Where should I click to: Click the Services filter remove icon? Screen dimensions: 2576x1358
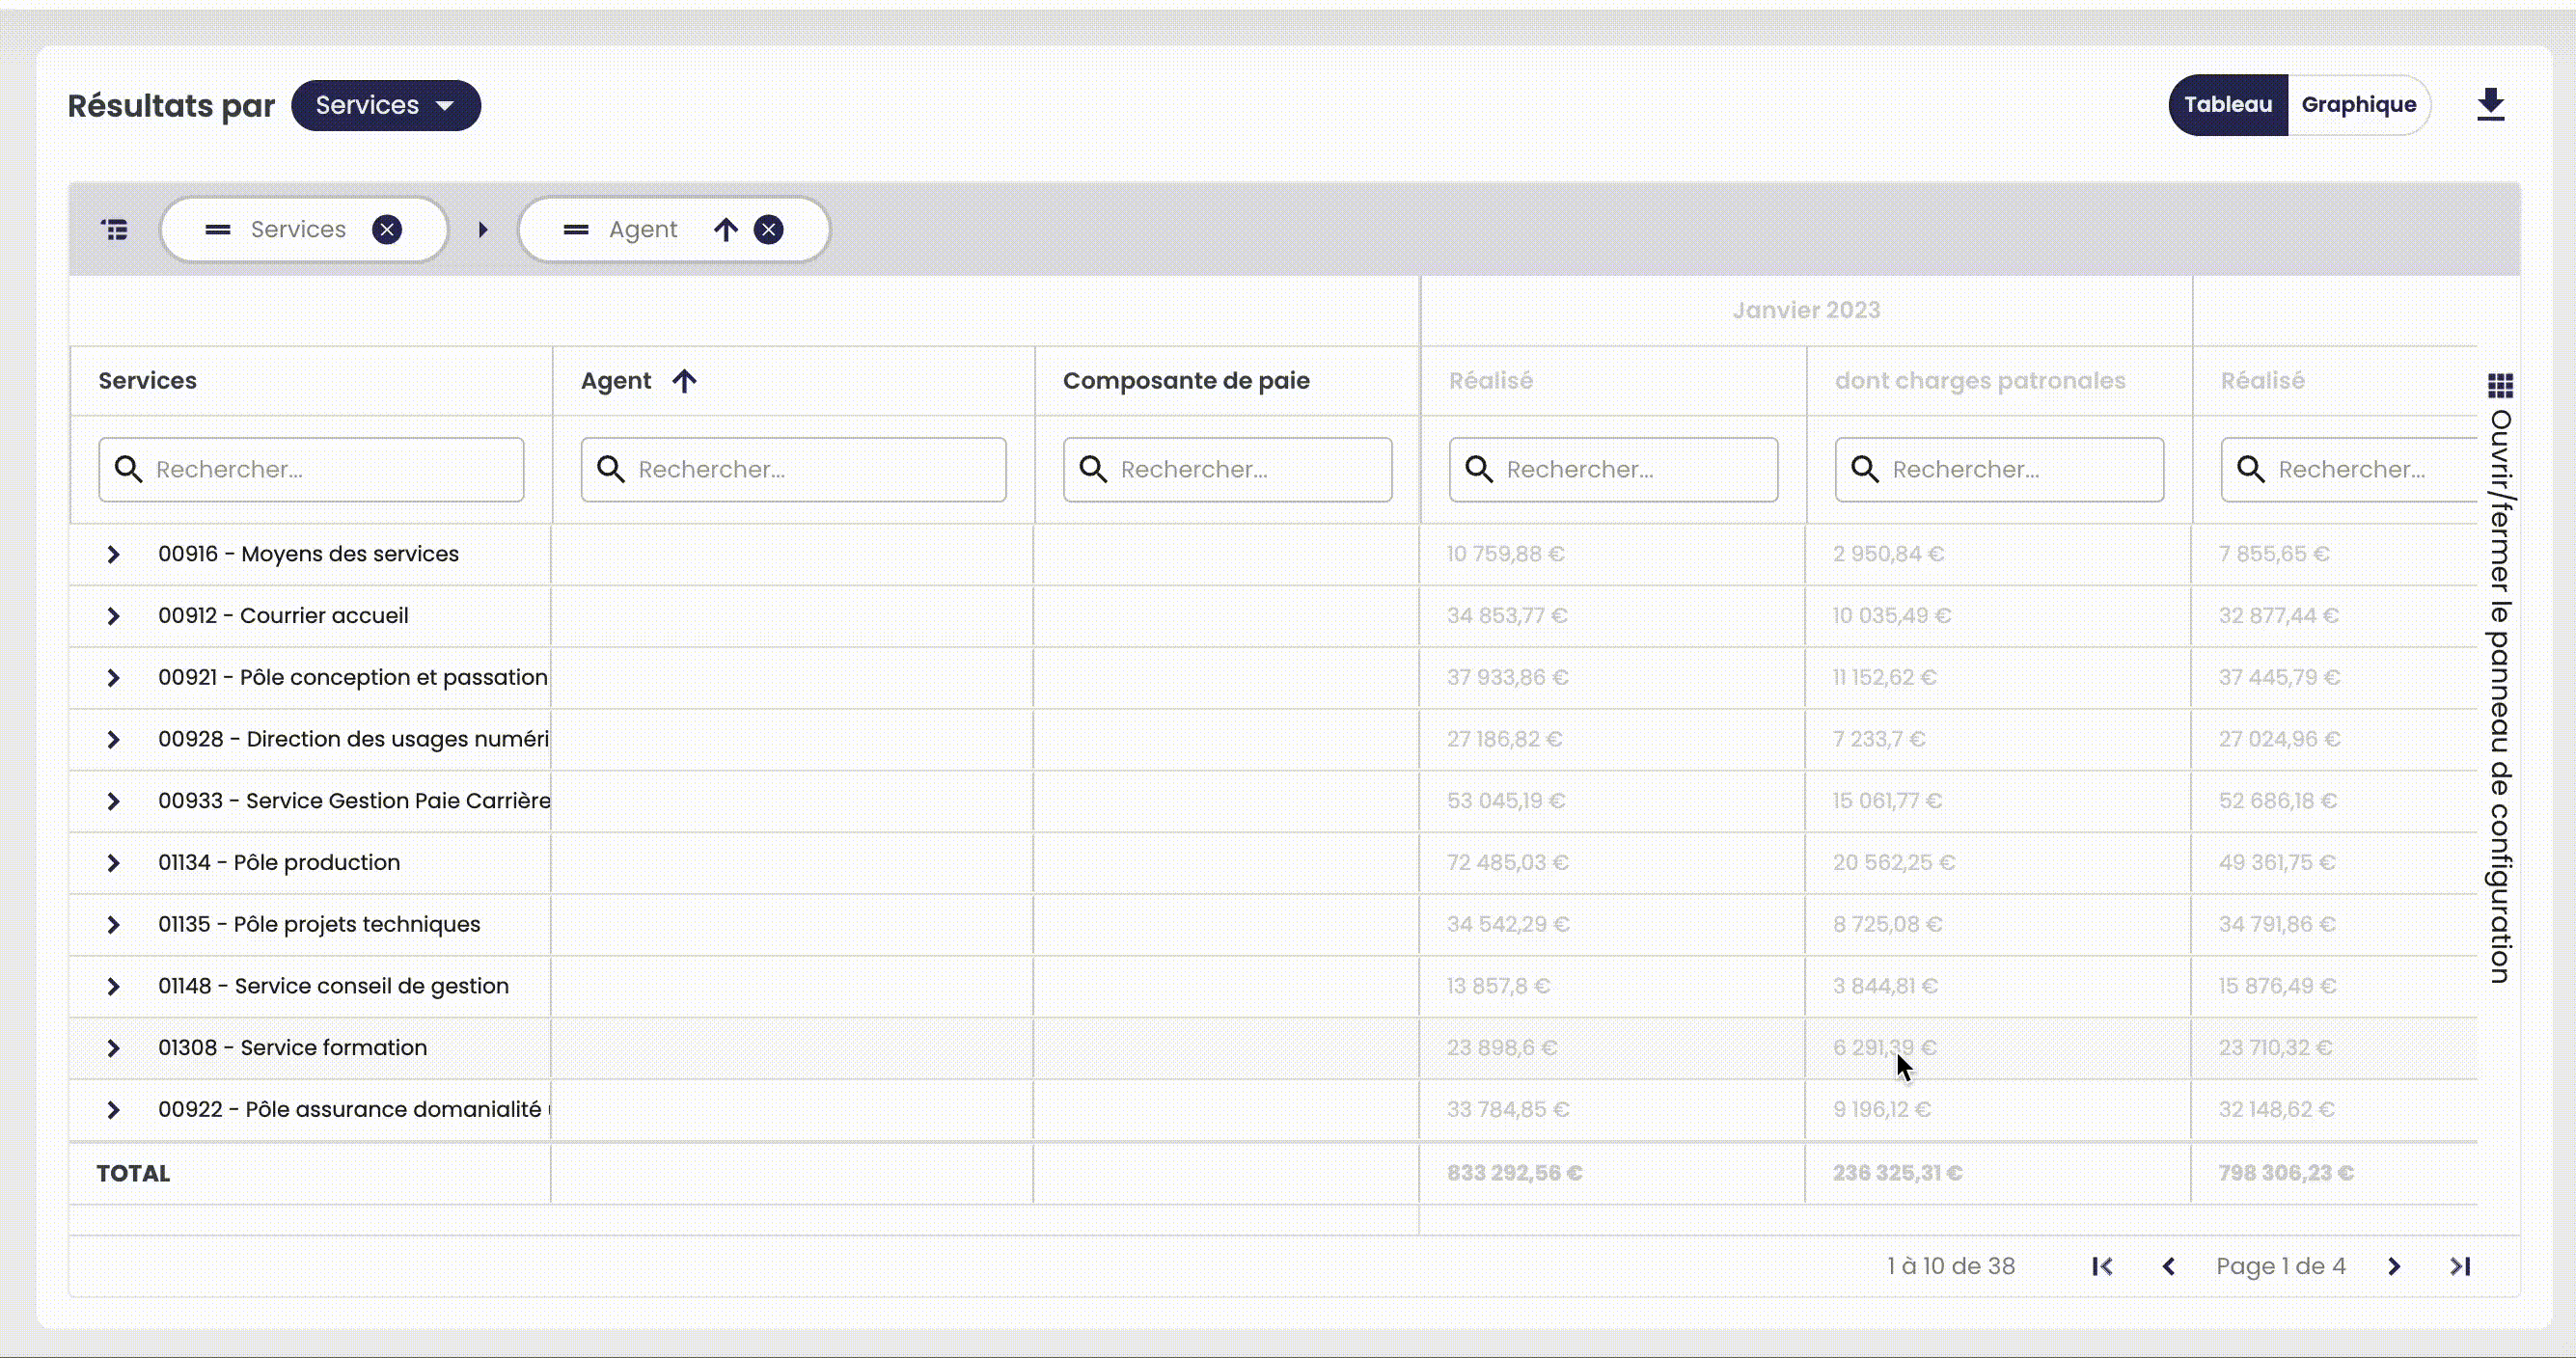point(387,229)
